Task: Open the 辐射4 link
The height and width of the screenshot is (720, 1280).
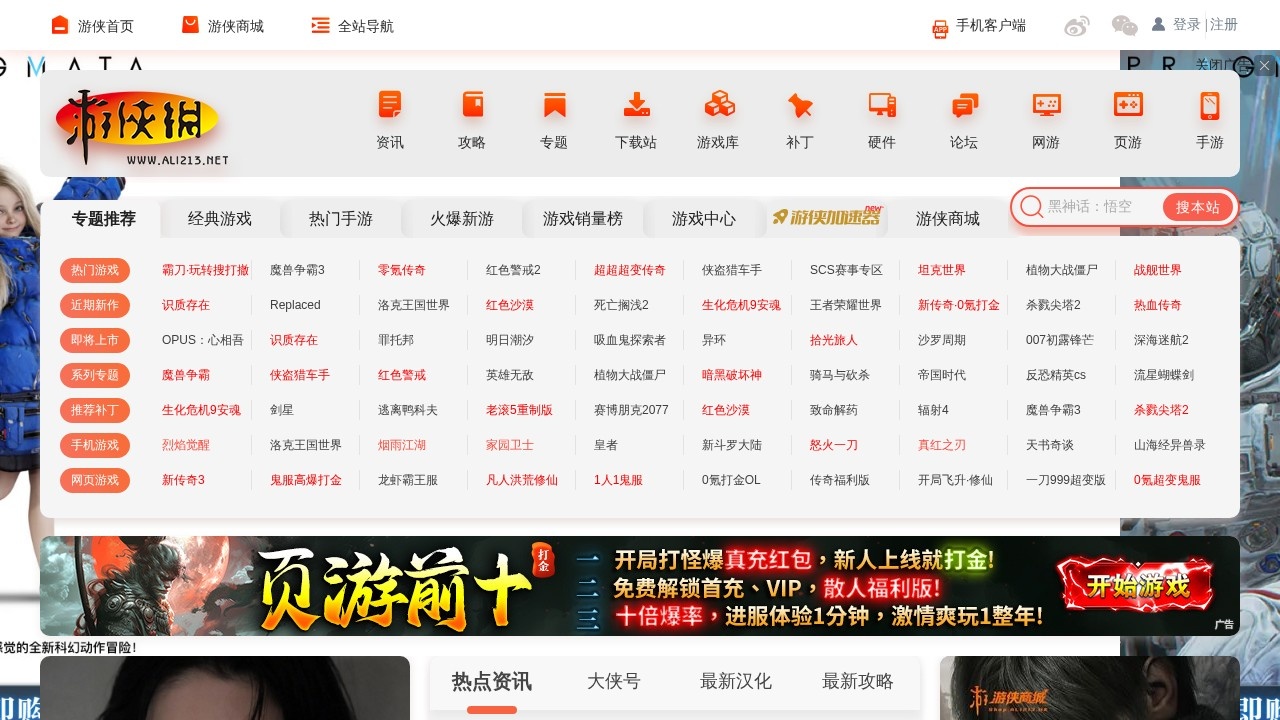Action: click(933, 410)
